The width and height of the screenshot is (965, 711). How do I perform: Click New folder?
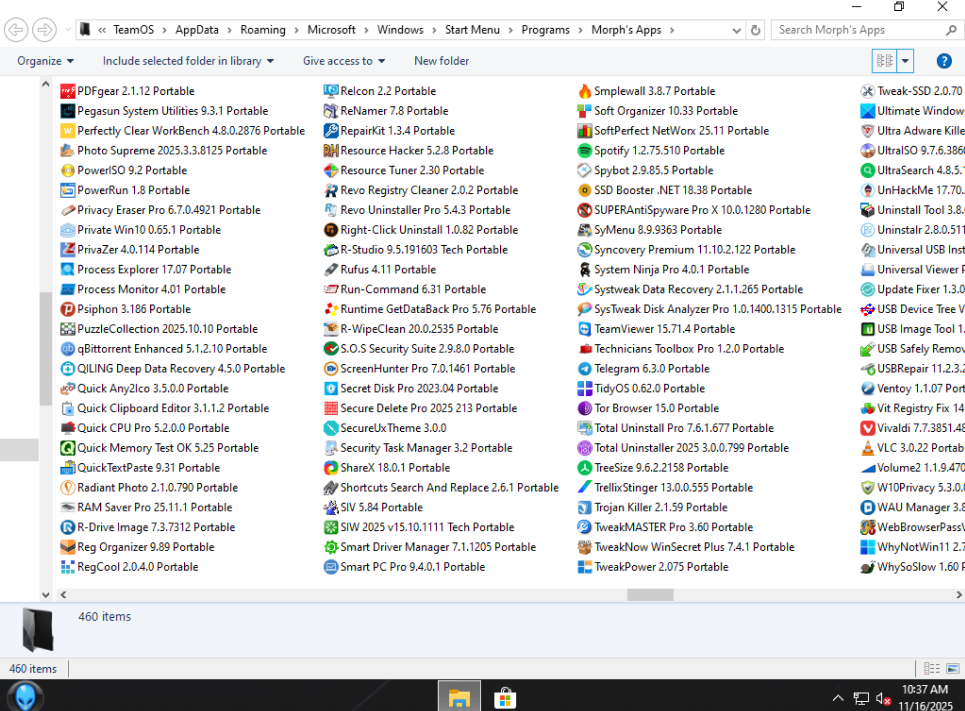(x=441, y=61)
